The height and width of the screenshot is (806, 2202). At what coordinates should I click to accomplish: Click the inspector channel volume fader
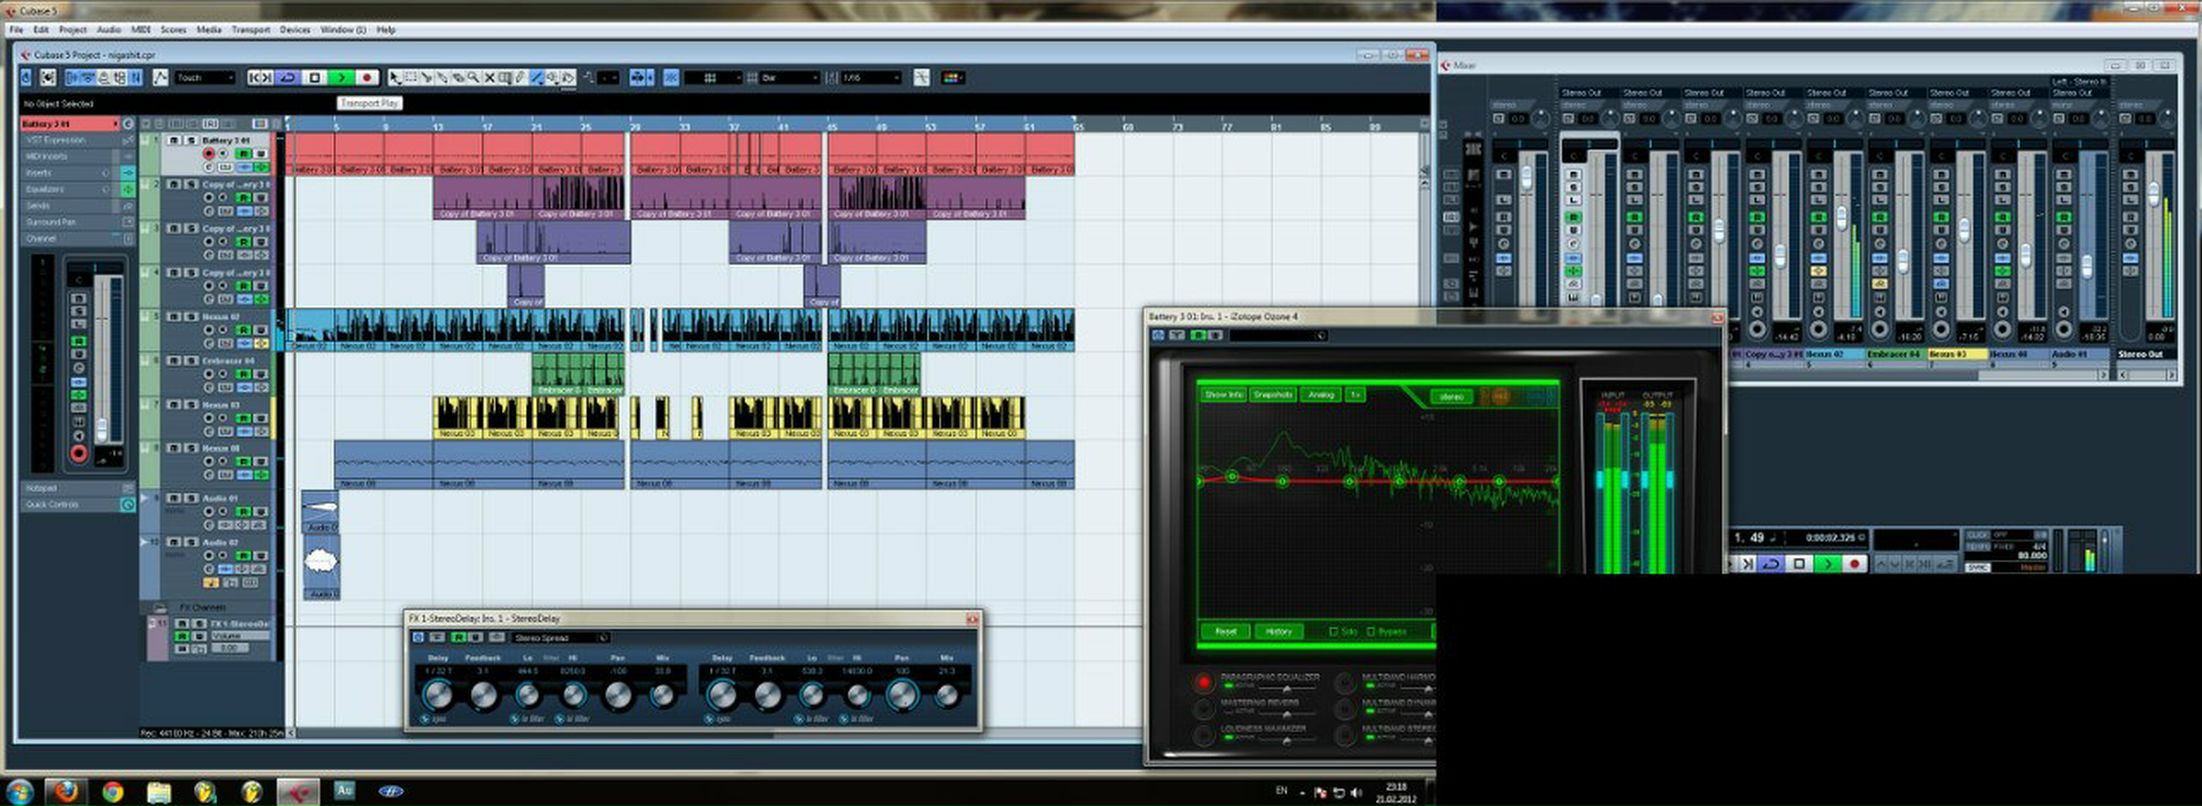click(101, 430)
